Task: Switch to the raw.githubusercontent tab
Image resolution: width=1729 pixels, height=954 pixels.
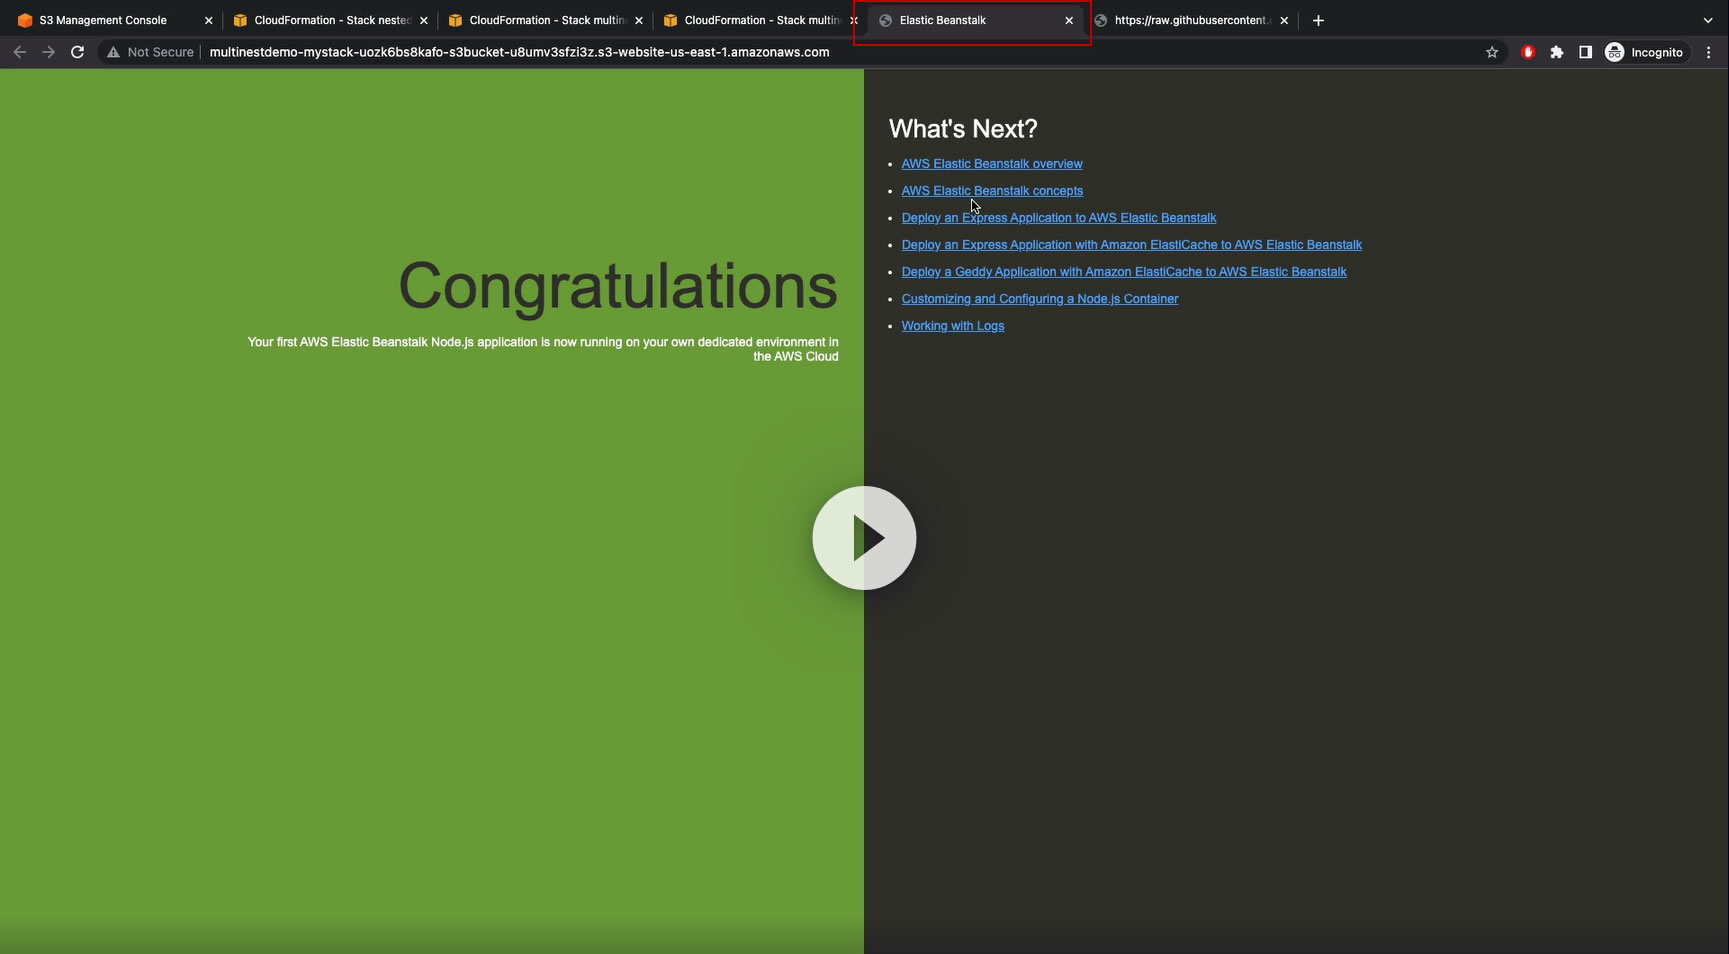Action: tap(1190, 20)
